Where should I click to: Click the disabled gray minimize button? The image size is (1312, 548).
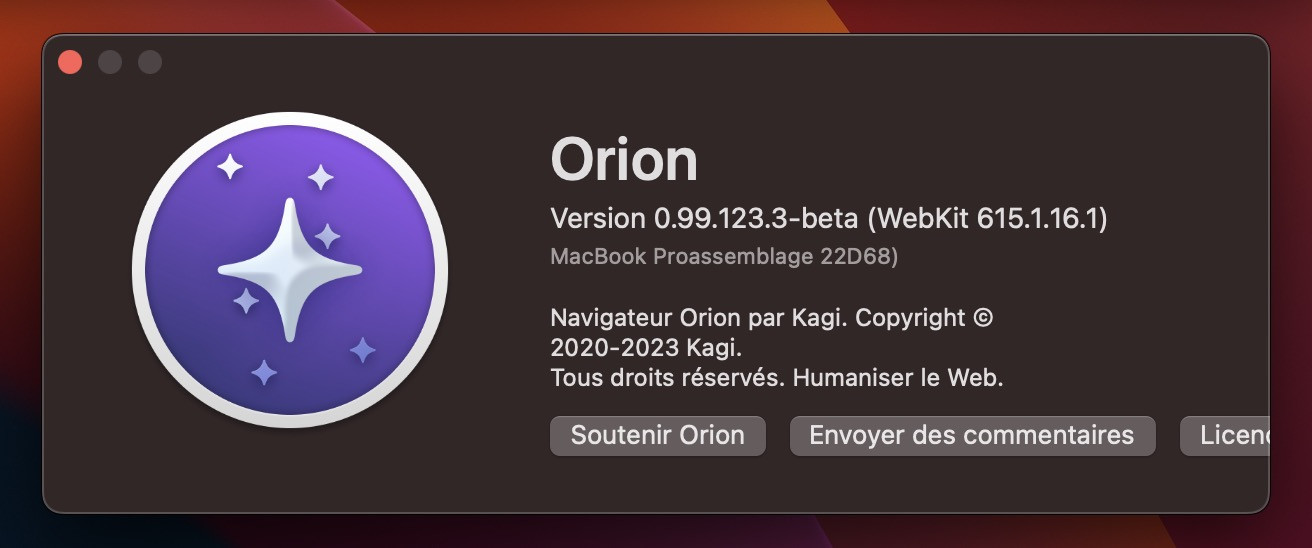110,62
